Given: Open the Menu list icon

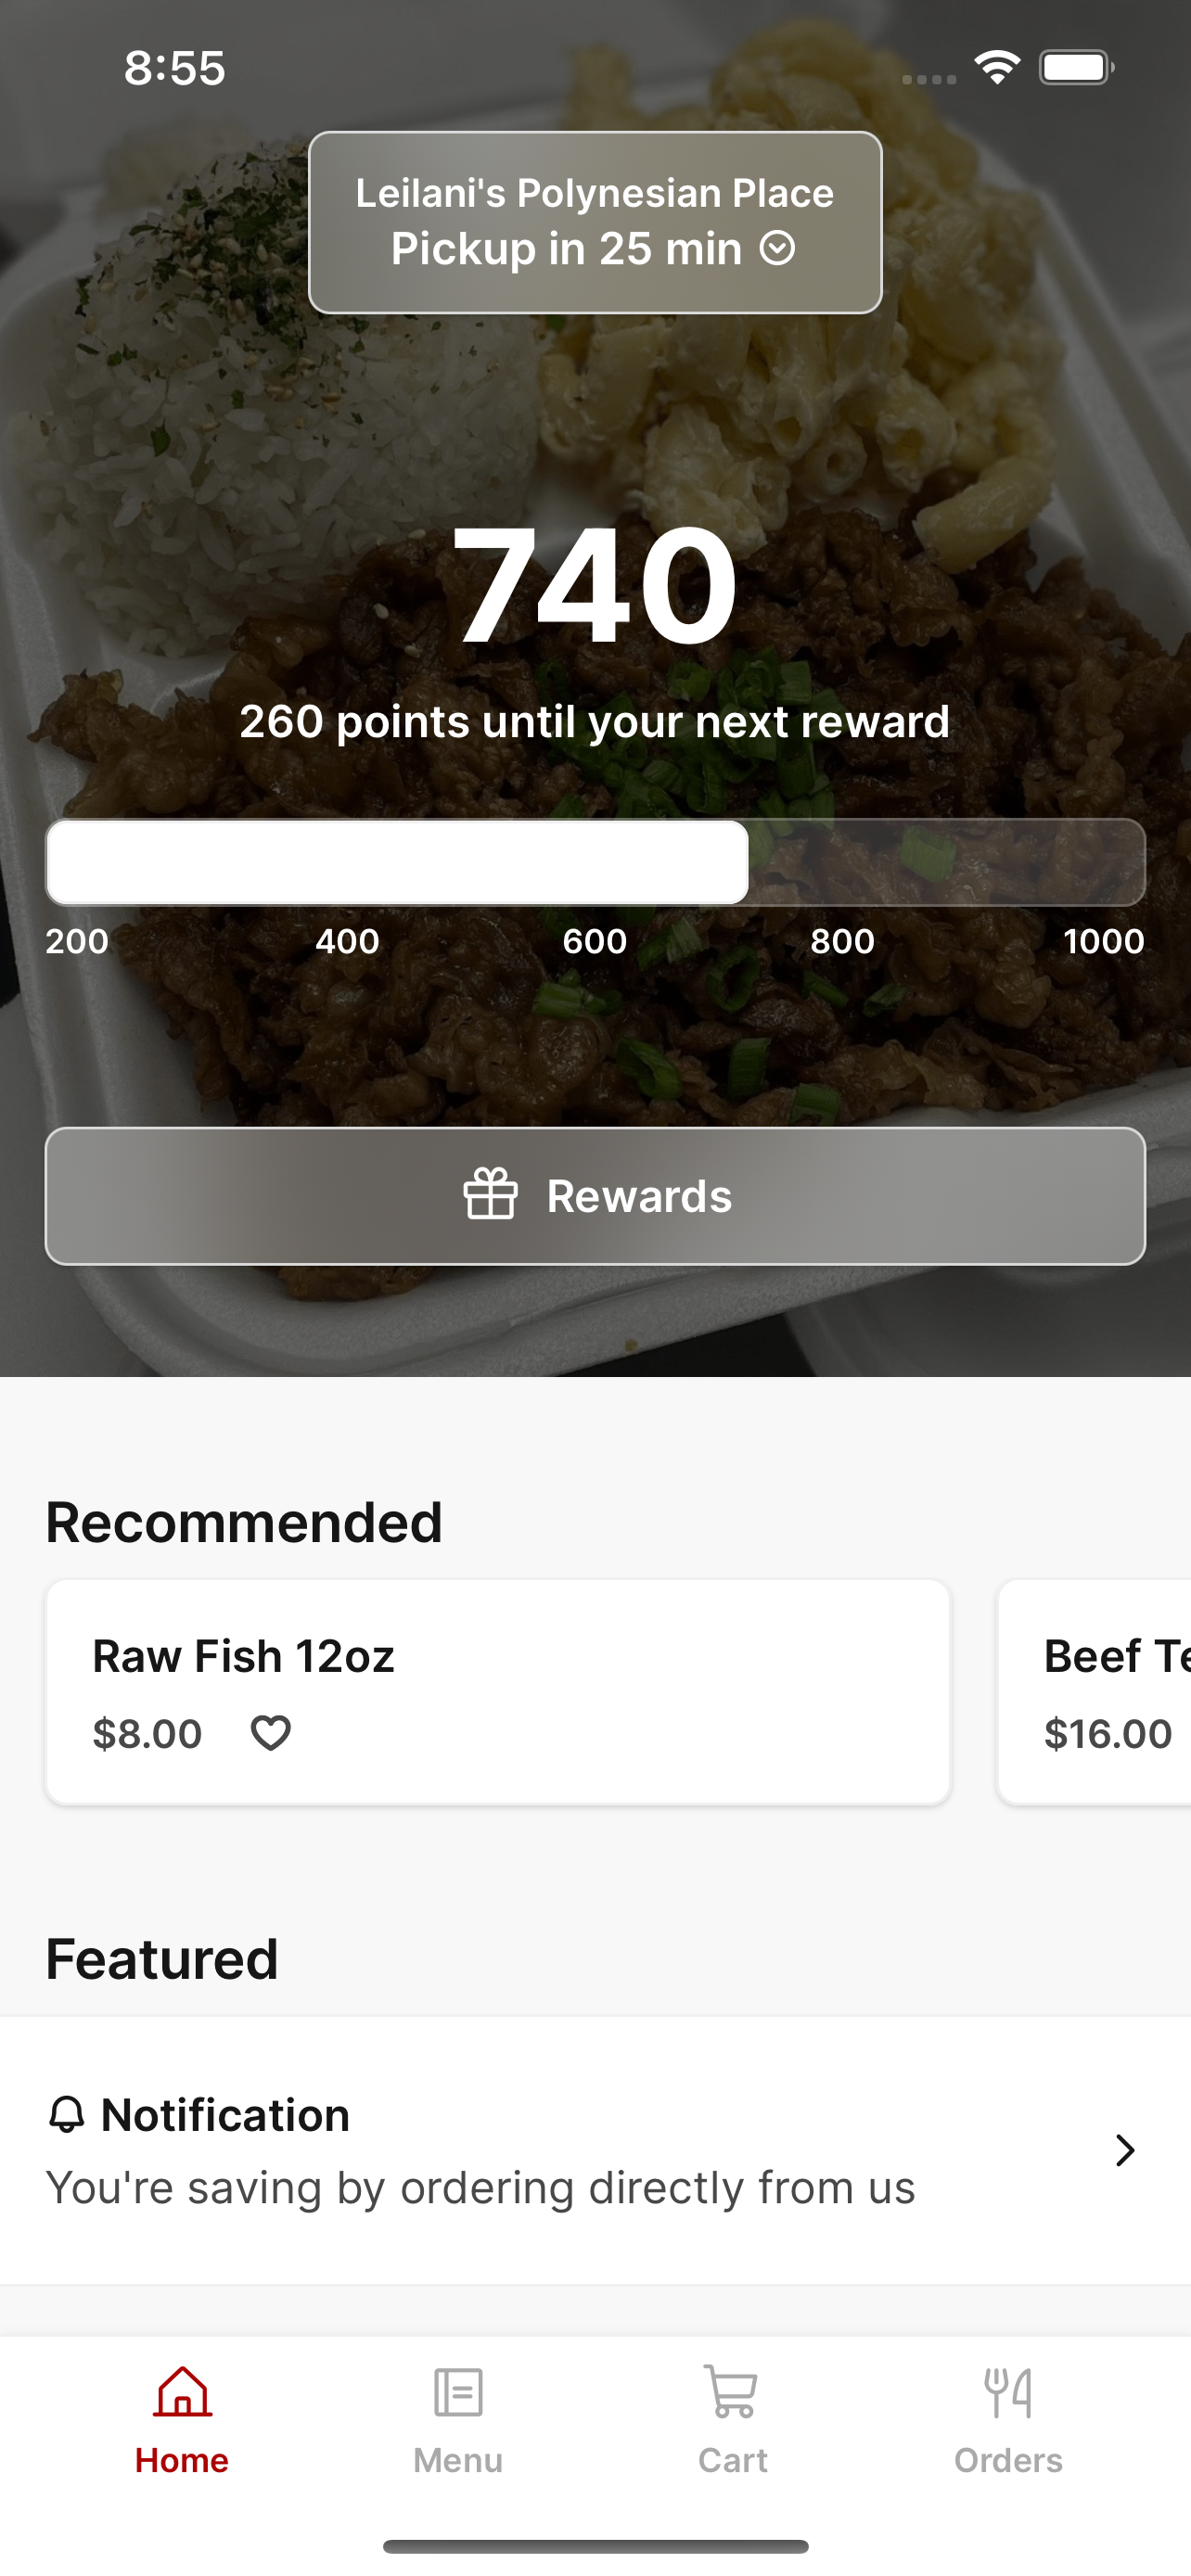Looking at the screenshot, I should (458, 2392).
